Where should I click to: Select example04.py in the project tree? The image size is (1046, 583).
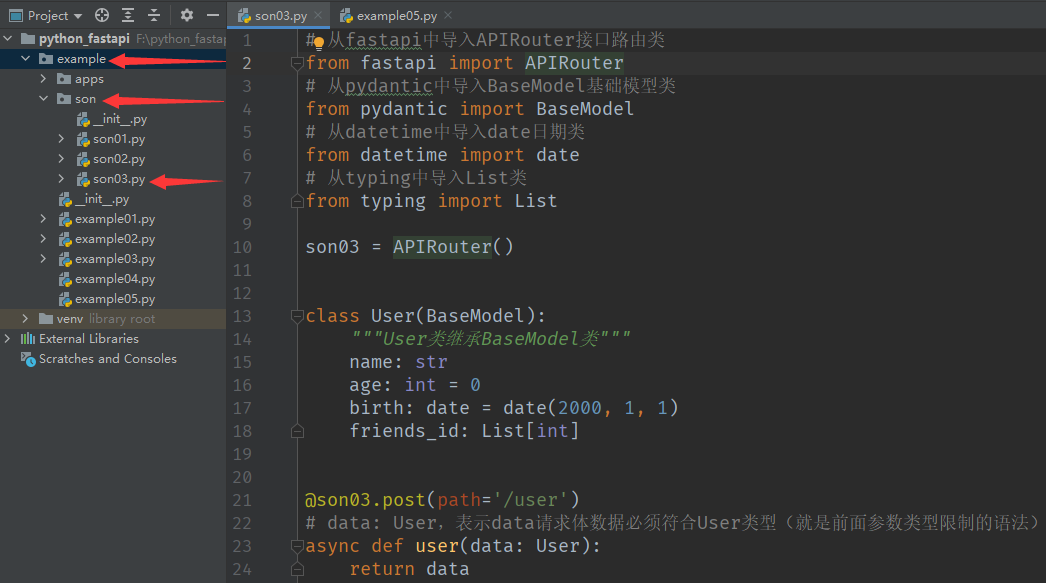click(x=114, y=279)
